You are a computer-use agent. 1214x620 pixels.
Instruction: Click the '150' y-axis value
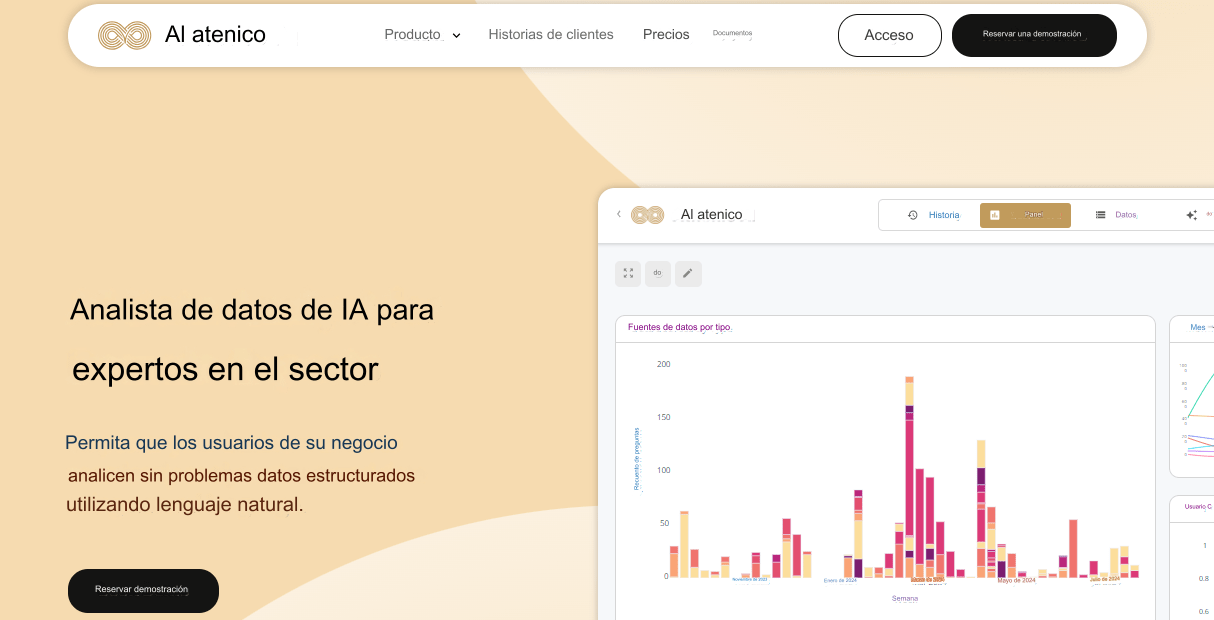pos(664,417)
